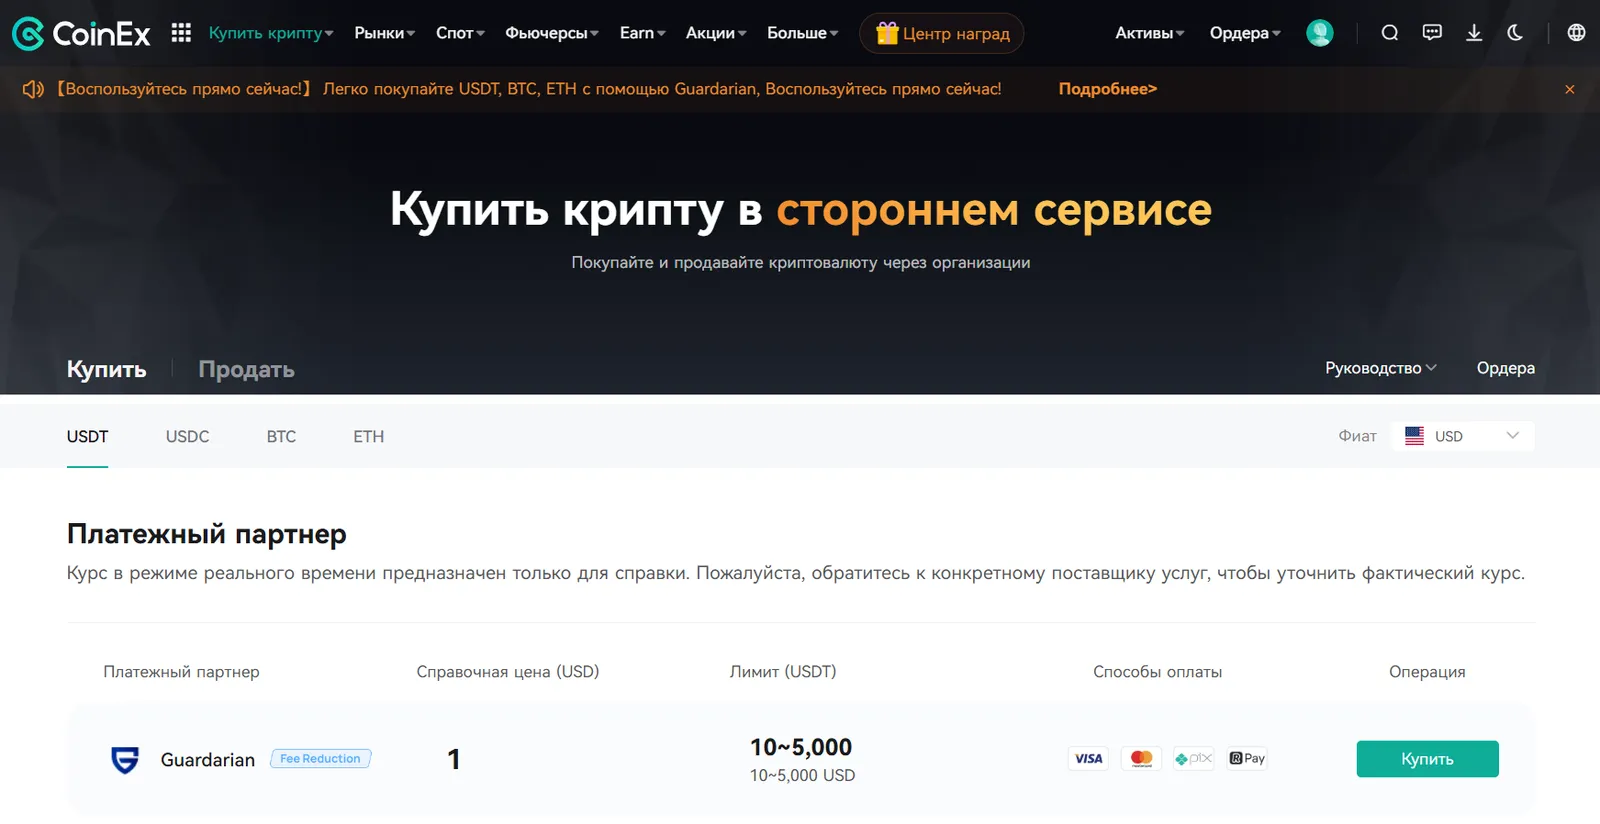1600x824 pixels.
Task: Open language settings globe icon
Action: (x=1576, y=33)
